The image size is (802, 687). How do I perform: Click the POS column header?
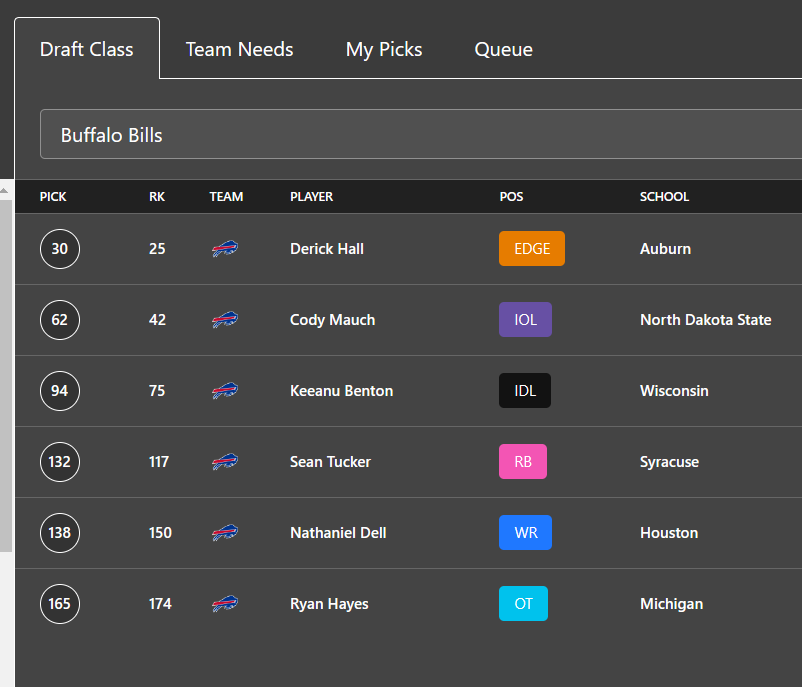click(511, 196)
